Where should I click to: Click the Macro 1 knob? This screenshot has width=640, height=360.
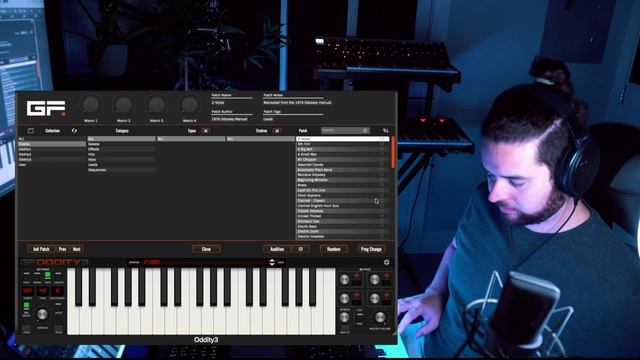91,105
